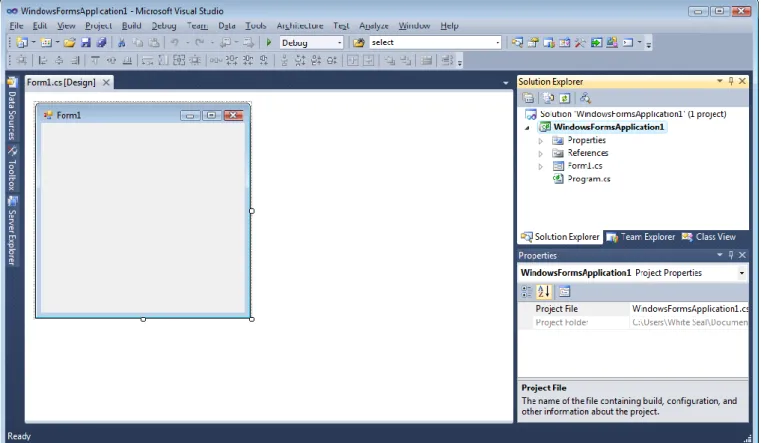Expand the Form1.cs node arrow
761x443 pixels.
[541, 166]
